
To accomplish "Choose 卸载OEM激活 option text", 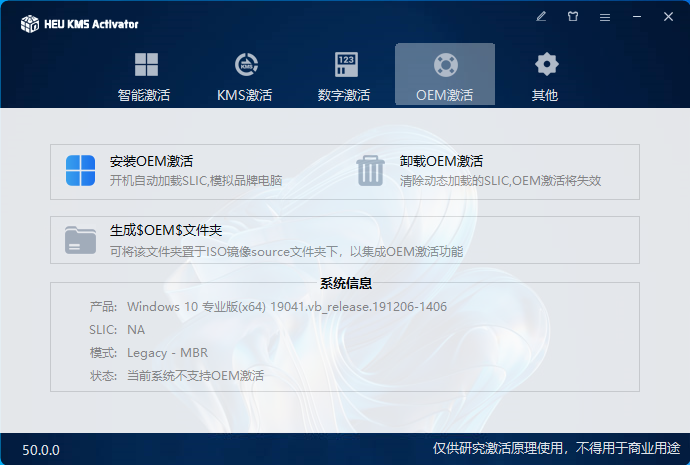I will click(x=441, y=161).
